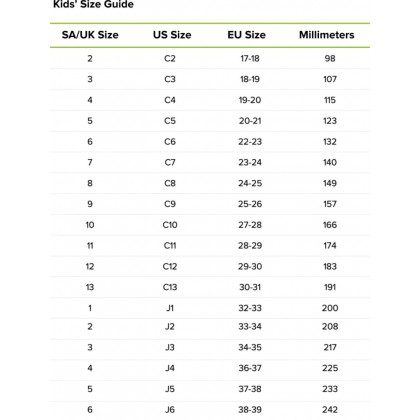The width and height of the screenshot is (420, 420).
Task: Select the 22-23 EU size cell
Action: [x=250, y=142]
